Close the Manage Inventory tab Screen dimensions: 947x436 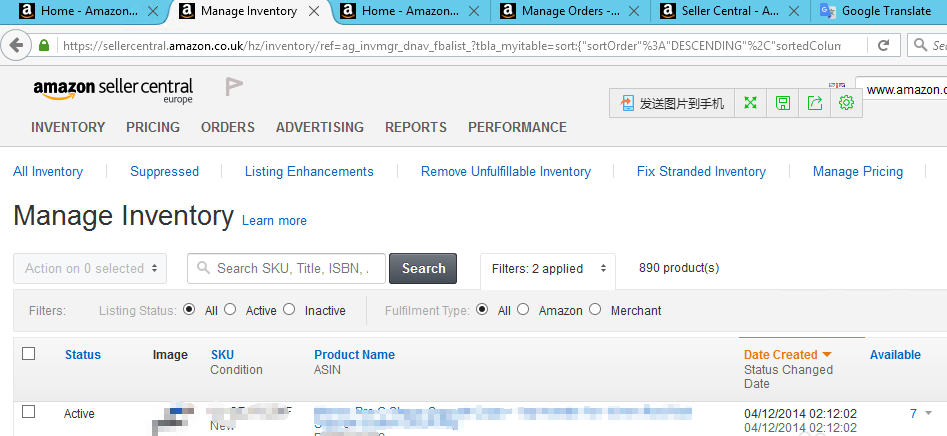pyautogui.click(x=314, y=11)
